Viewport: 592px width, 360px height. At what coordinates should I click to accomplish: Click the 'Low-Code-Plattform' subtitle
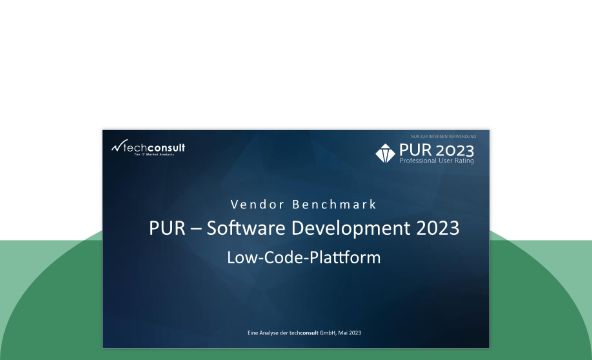(304, 258)
